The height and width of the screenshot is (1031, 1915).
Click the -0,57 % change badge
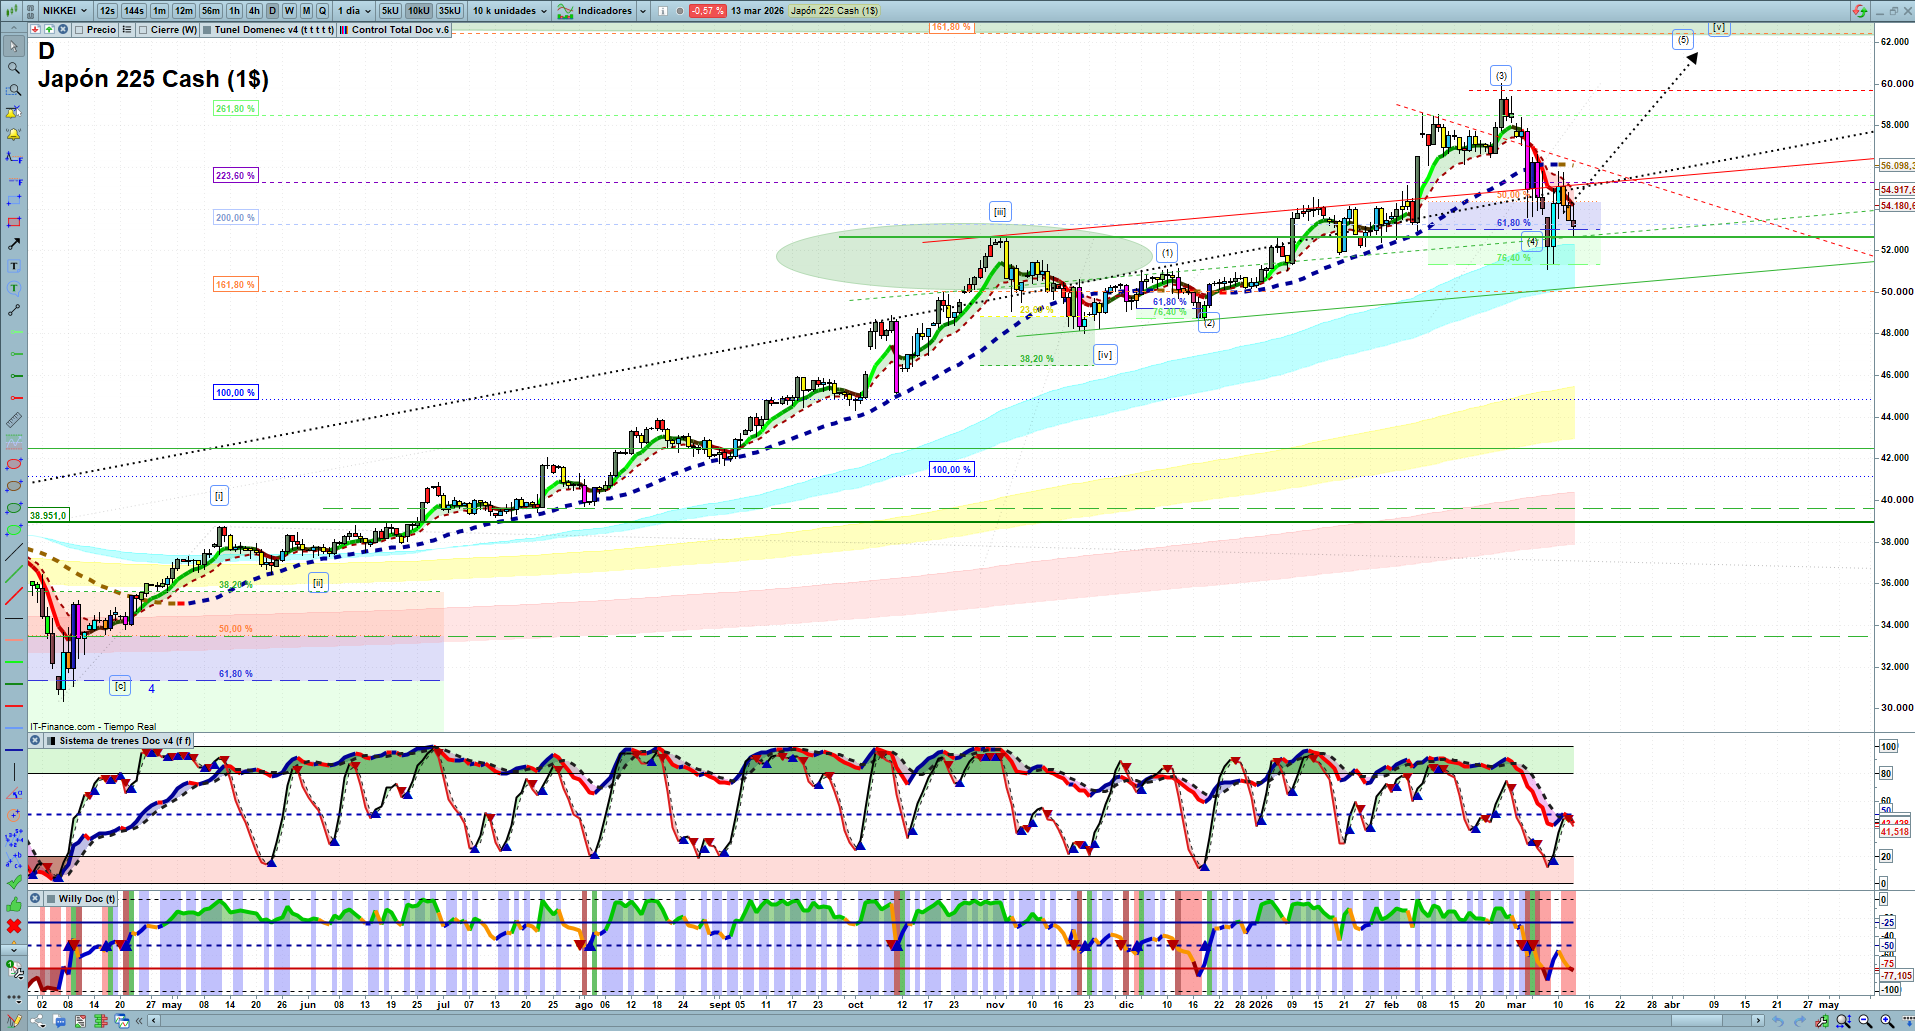(x=707, y=11)
